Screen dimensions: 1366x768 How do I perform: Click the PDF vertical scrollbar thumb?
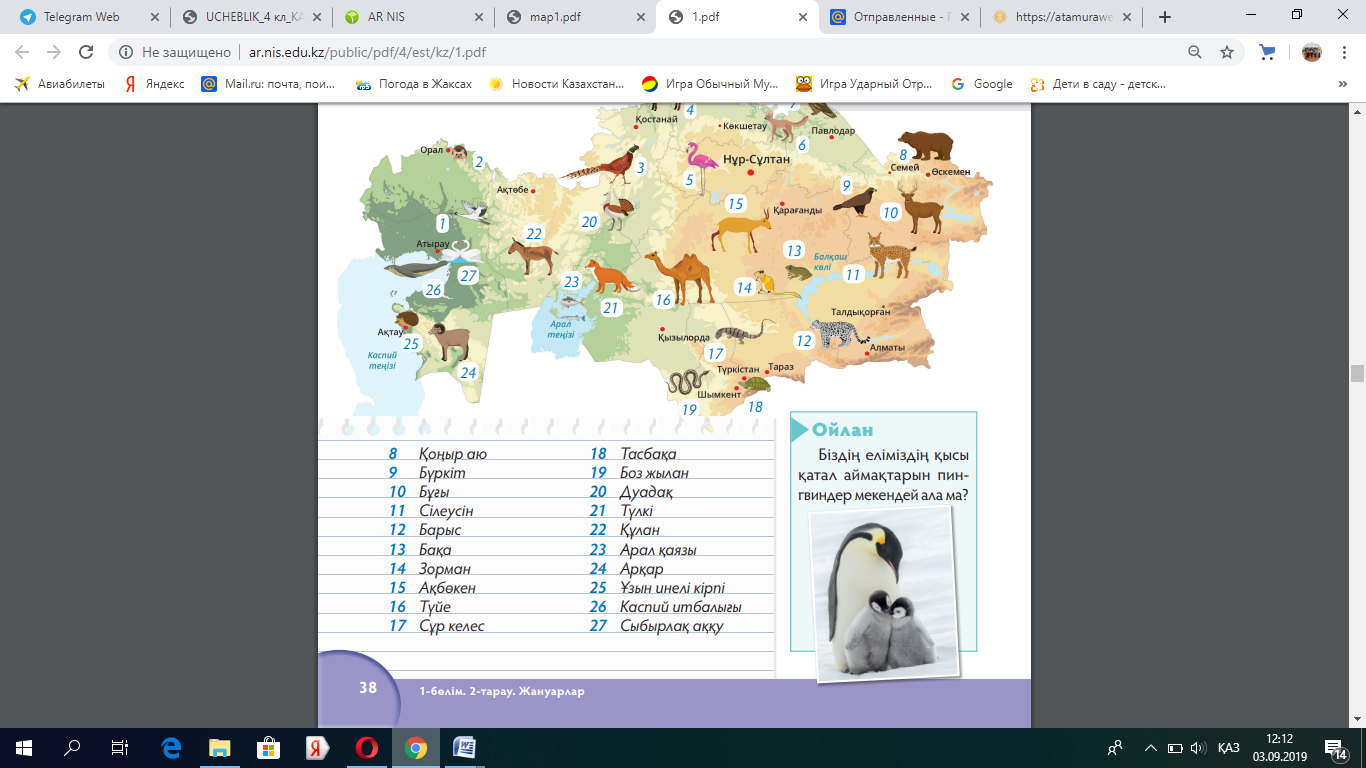tap(1357, 374)
